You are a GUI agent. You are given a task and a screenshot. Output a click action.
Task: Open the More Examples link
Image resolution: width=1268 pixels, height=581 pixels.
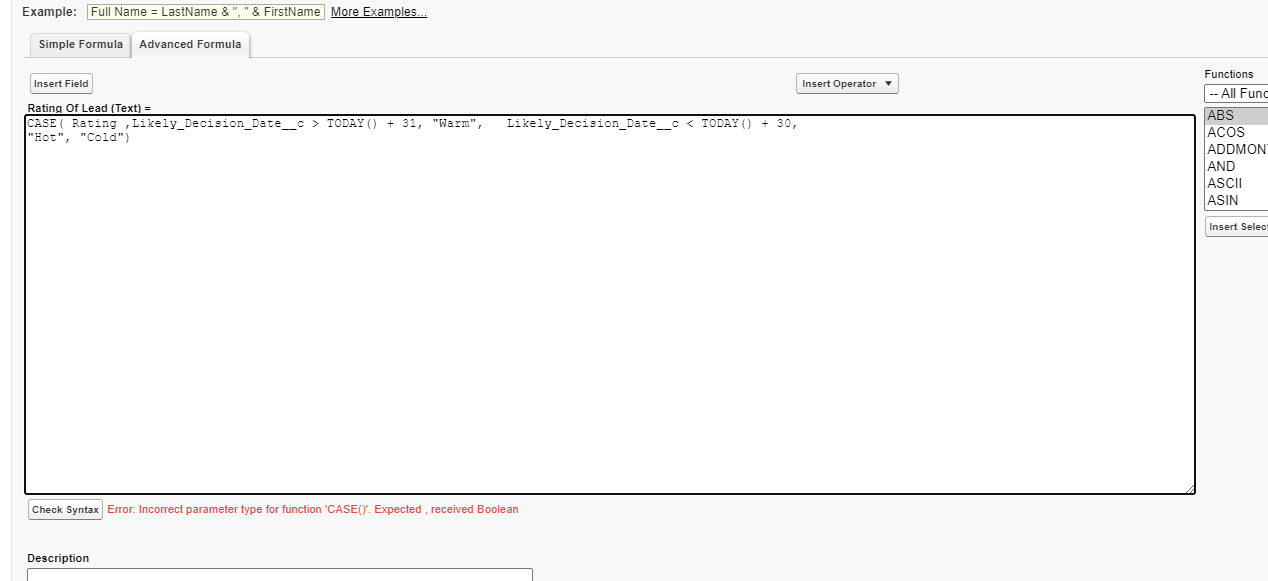(378, 11)
